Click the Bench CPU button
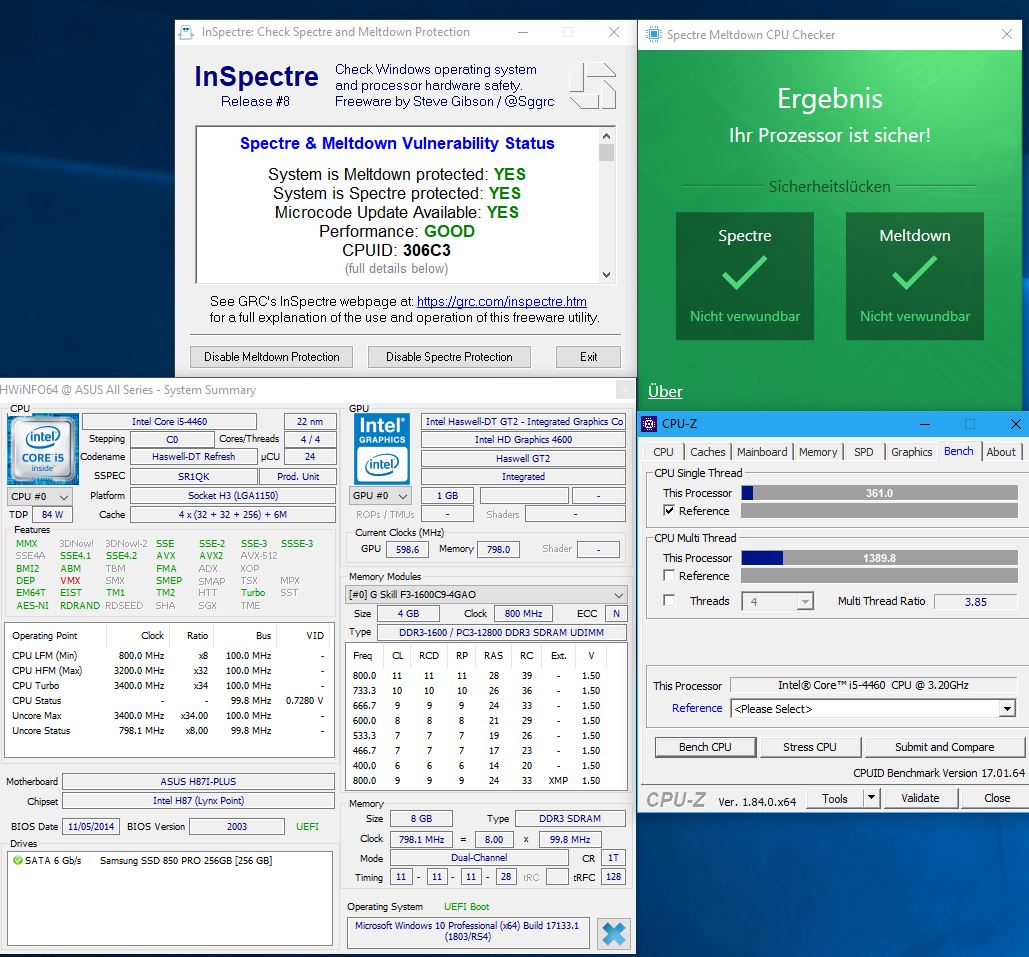 [705, 747]
